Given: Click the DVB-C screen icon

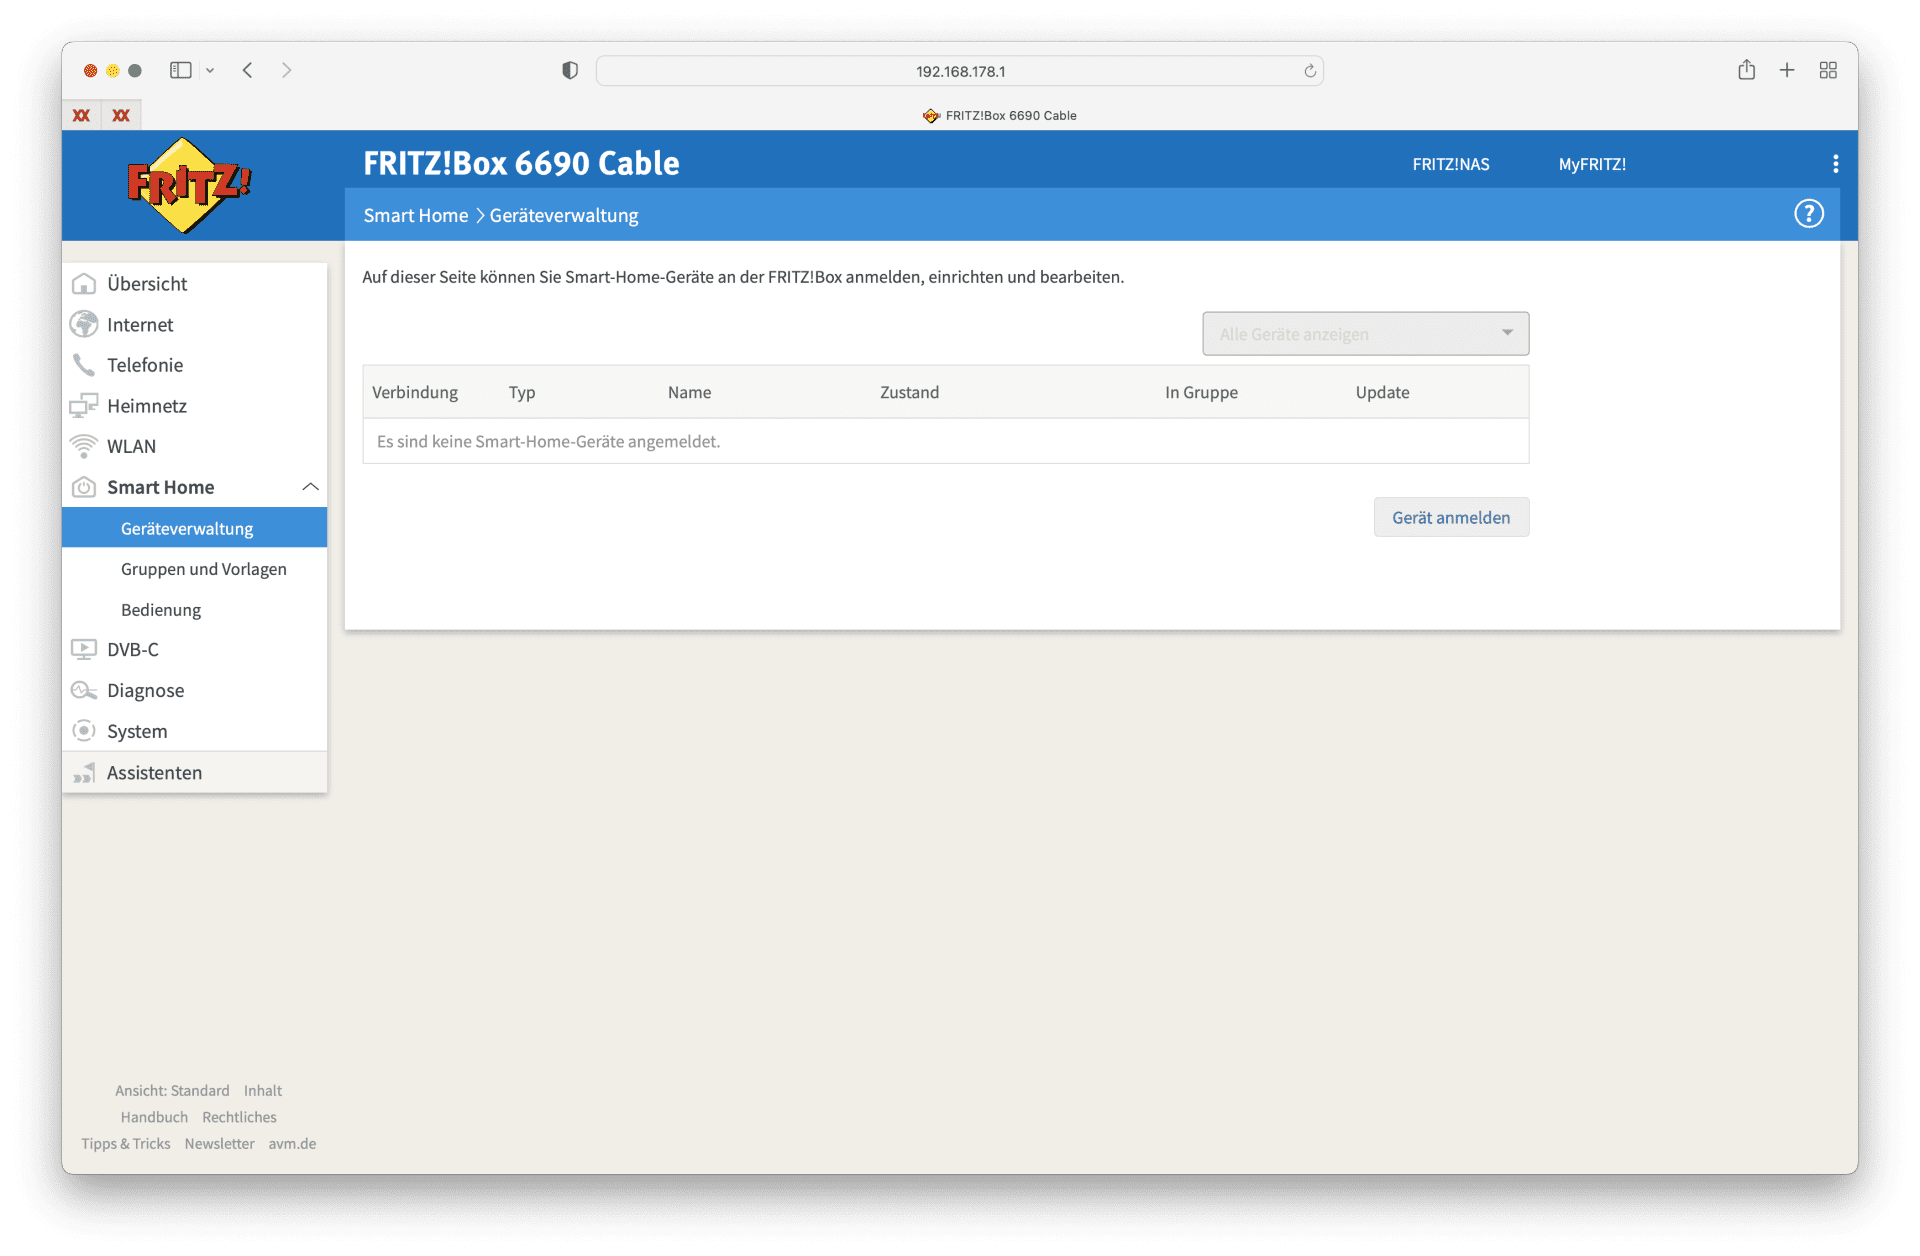Looking at the screenshot, I should (x=84, y=649).
